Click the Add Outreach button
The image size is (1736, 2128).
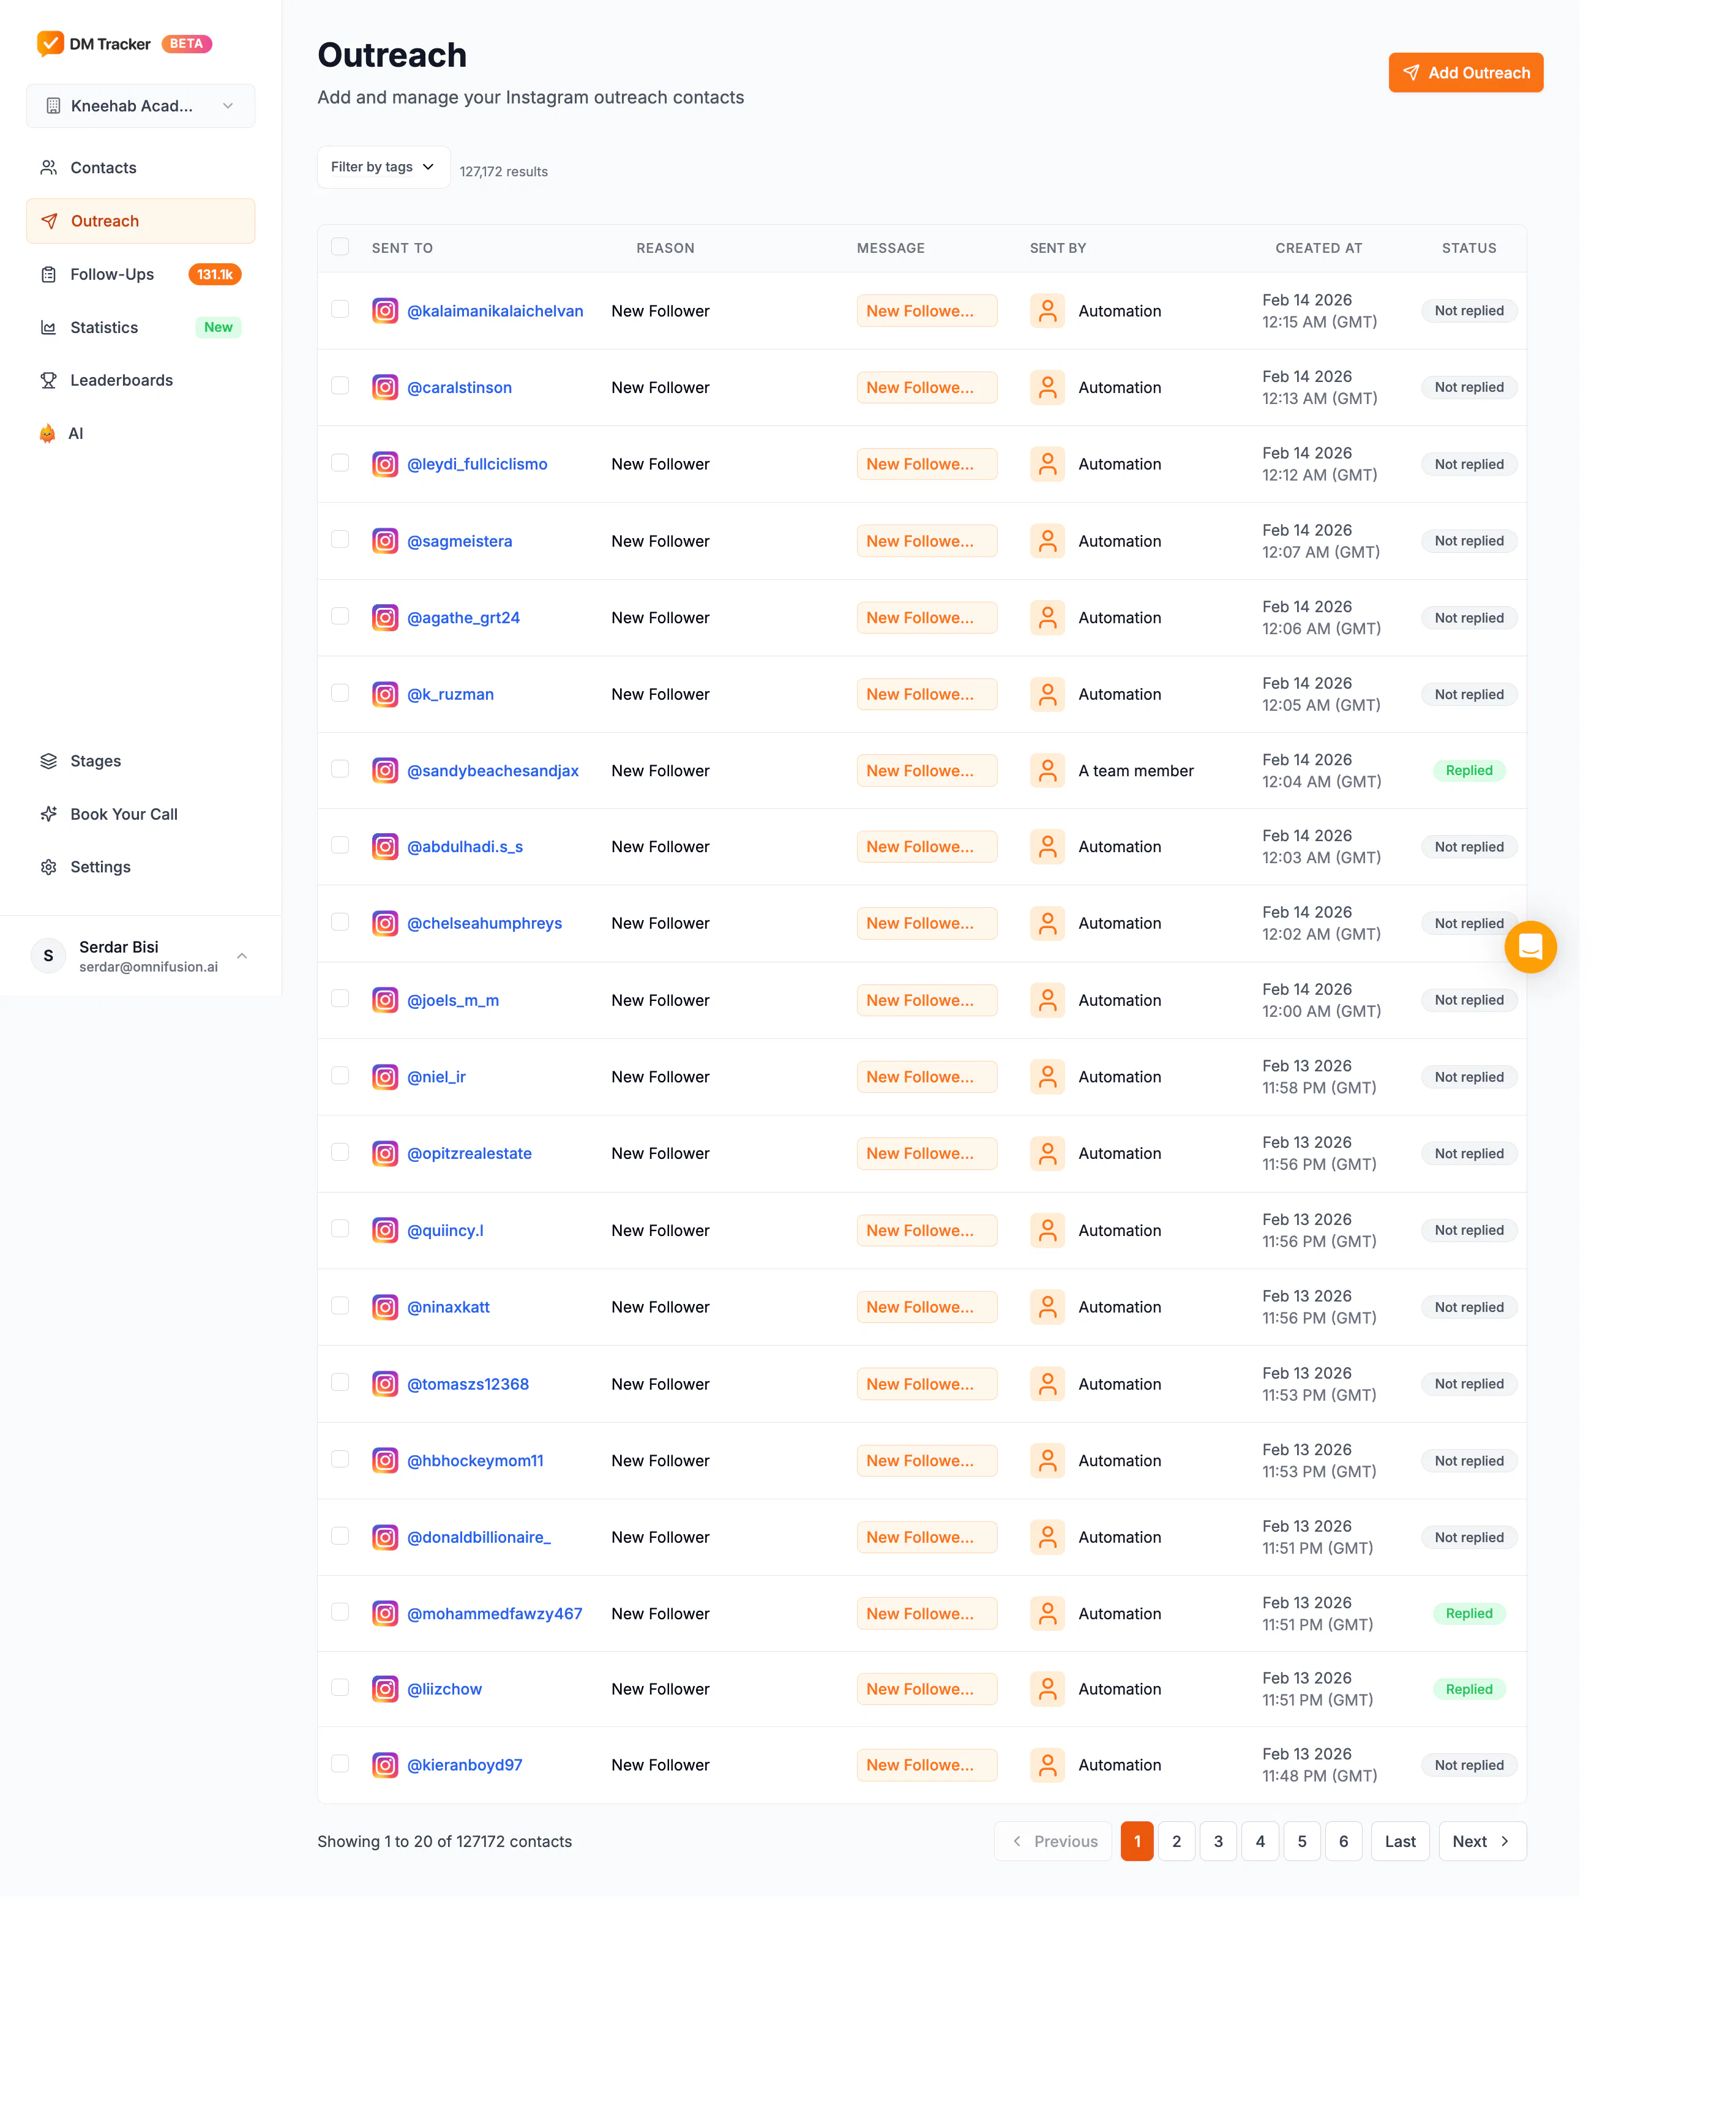point(1465,73)
